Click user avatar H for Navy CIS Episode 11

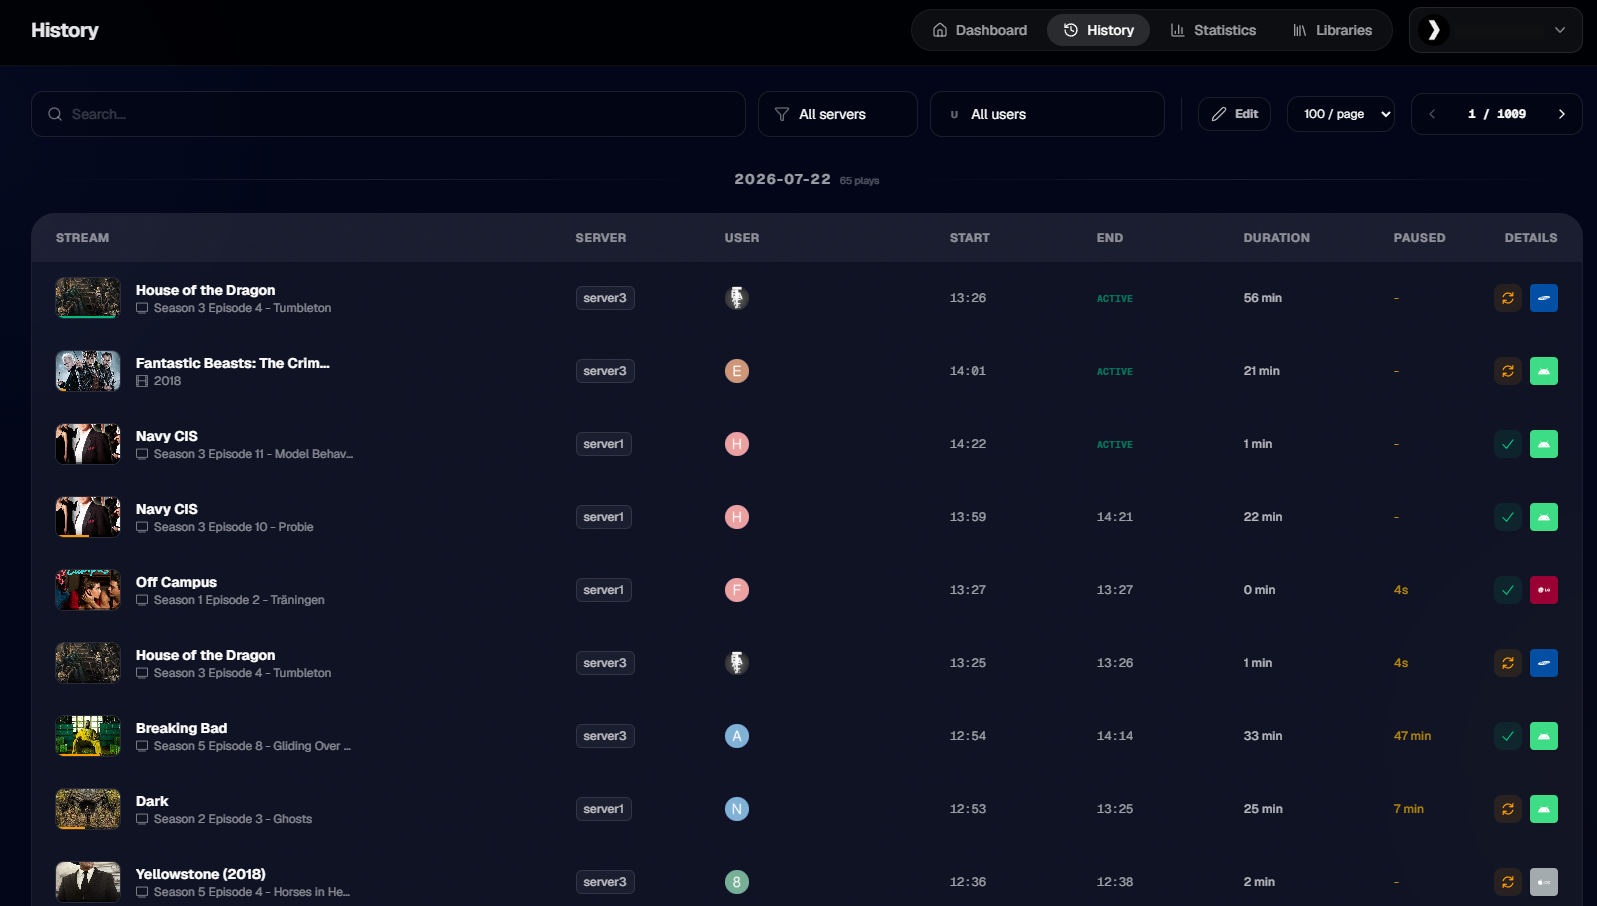click(737, 444)
